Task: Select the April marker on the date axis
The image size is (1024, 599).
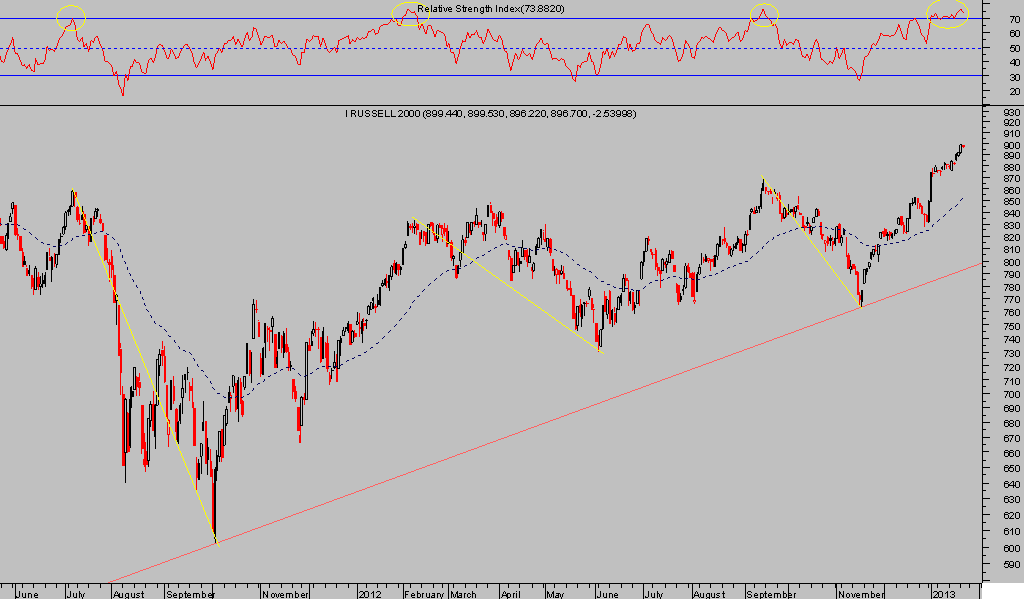Action: (510, 593)
